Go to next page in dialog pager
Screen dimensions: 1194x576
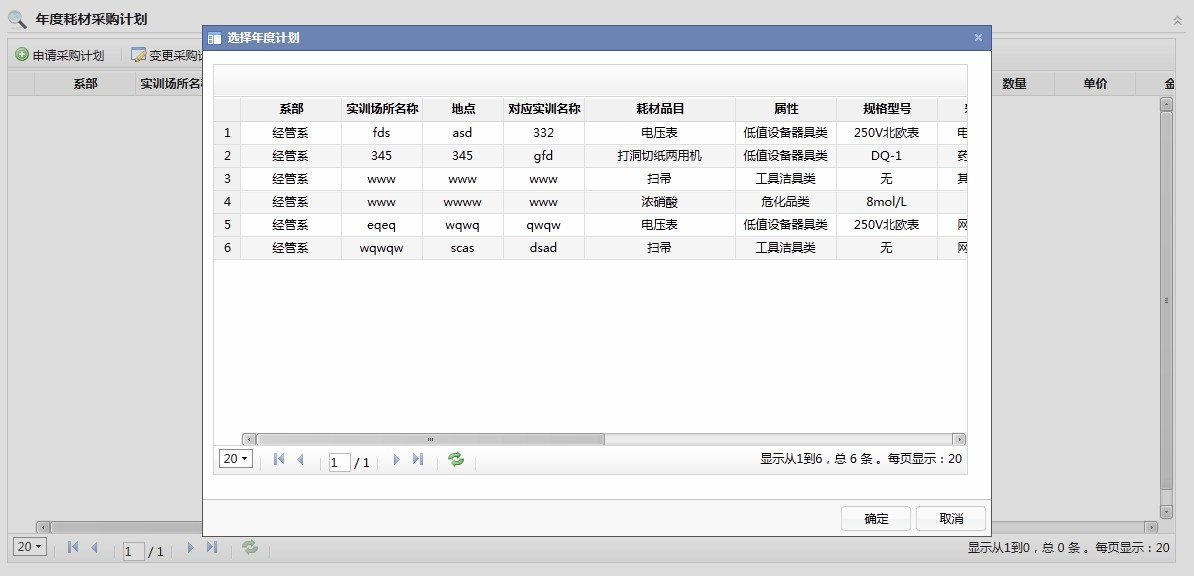click(397, 460)
